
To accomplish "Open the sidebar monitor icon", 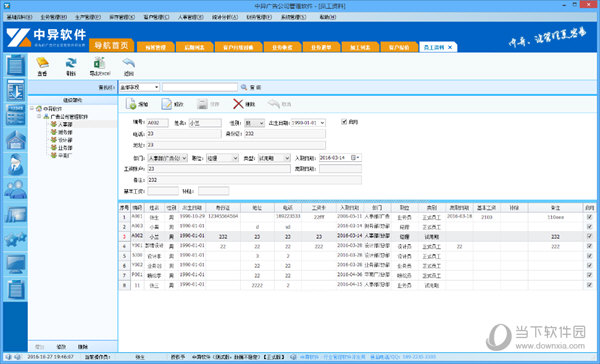I will click(16, 264).
